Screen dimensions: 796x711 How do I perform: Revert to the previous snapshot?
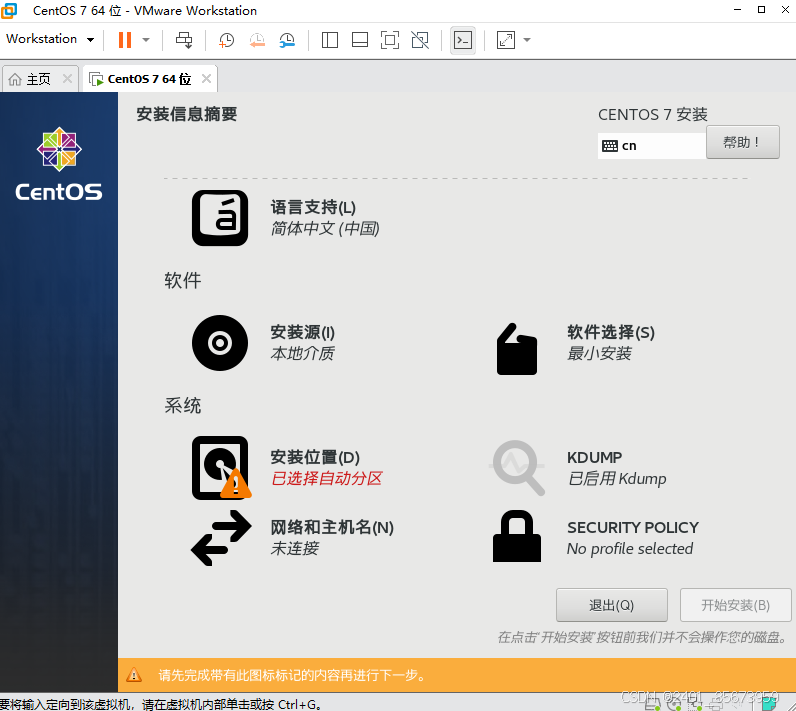pos(257,40)
